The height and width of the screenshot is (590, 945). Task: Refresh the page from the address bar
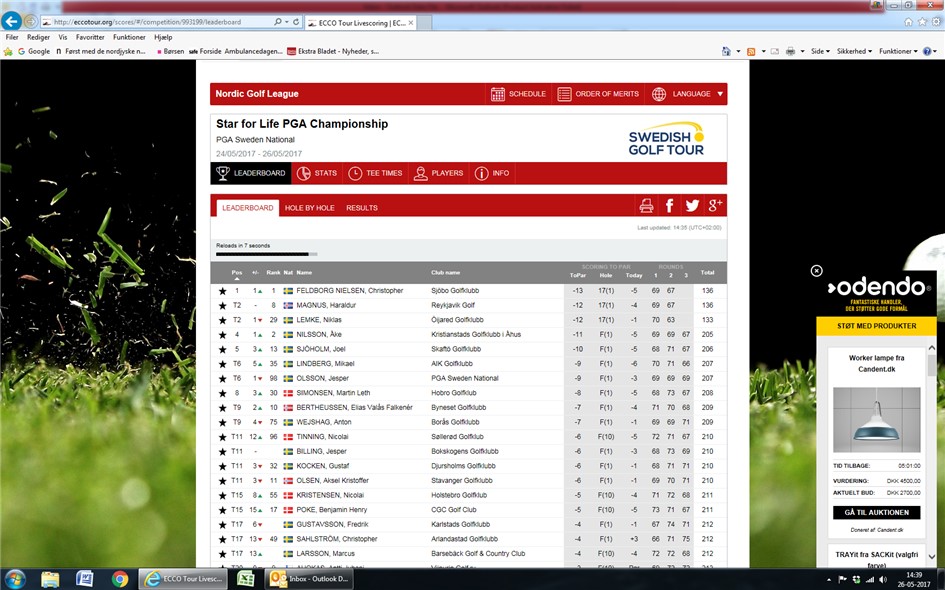click(296, 22)
